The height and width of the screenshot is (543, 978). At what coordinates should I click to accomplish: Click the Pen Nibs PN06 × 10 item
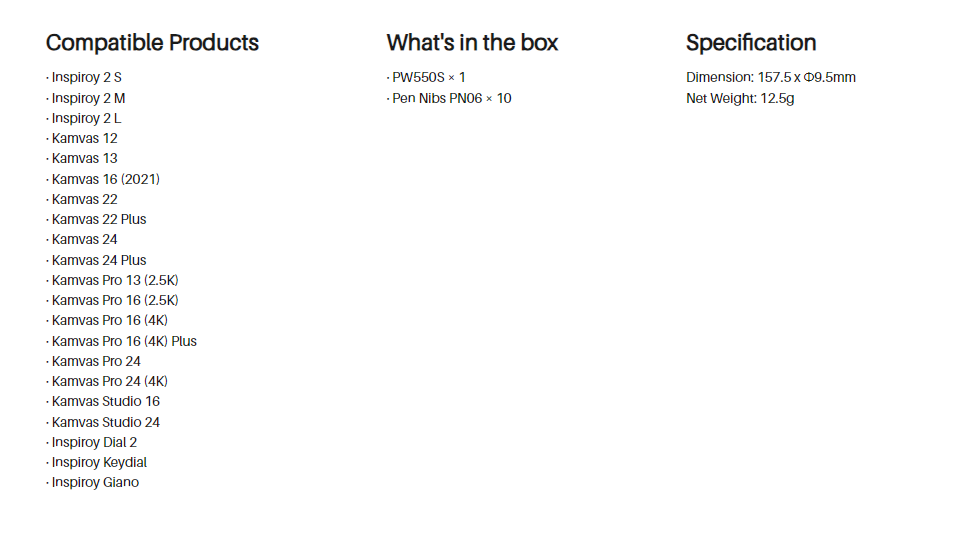[451, 98]
